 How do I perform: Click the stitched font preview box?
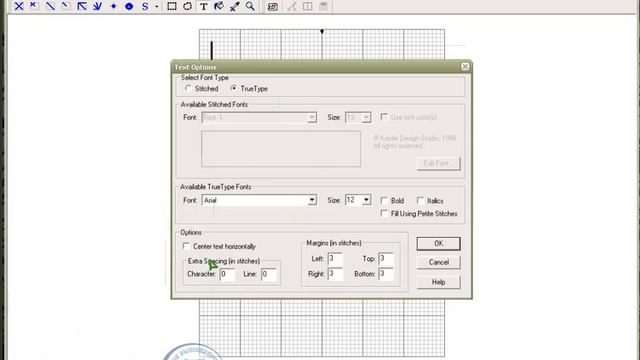[281, 149]
